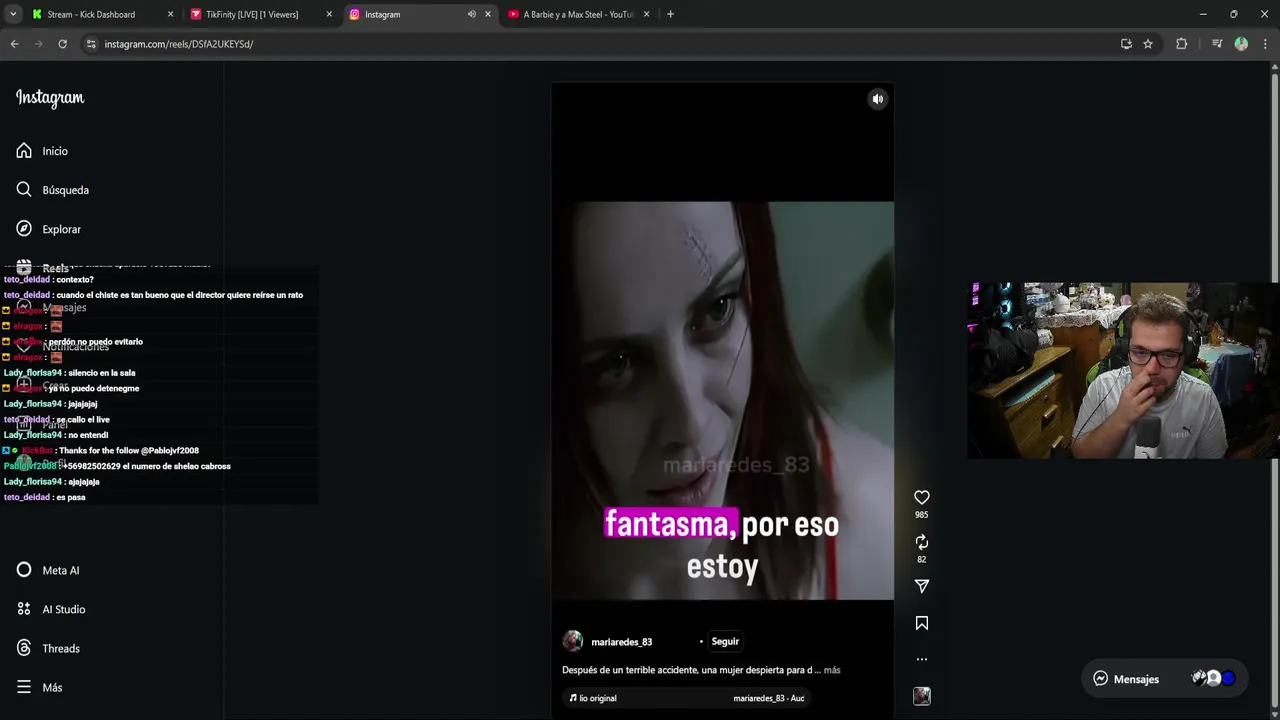Toggle the reel's sound speaker icon
Viewport: 1280px width, 720px height.
pos(878,99)
